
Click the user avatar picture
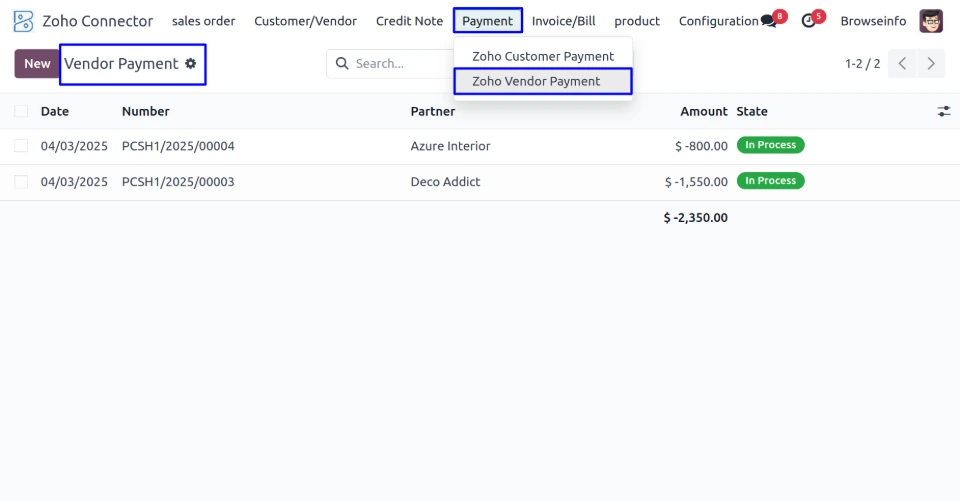coord(931,21)
